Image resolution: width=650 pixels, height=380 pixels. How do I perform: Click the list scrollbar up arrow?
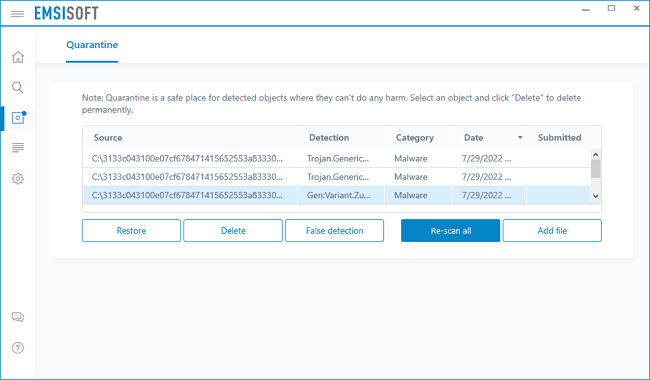[596, 155]
